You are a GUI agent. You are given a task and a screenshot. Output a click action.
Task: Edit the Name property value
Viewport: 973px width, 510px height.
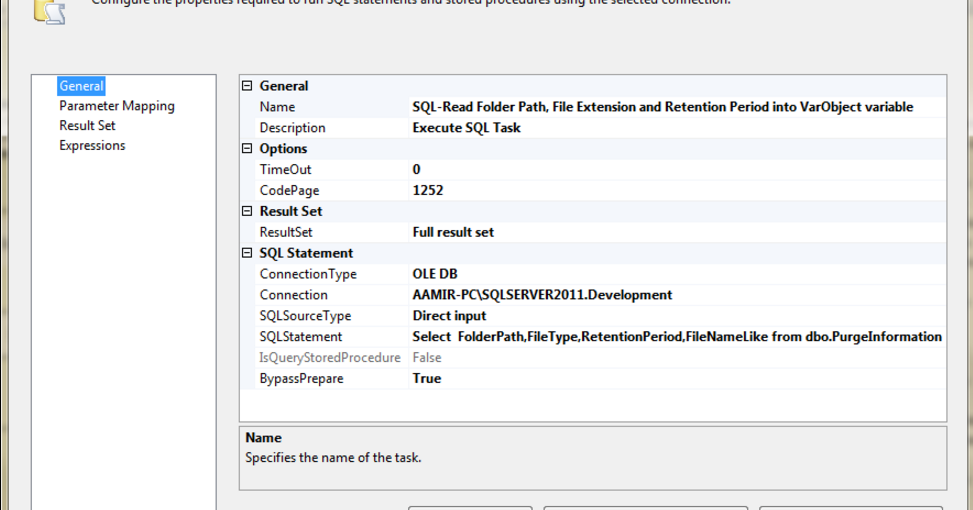click(x=678, y=107)
